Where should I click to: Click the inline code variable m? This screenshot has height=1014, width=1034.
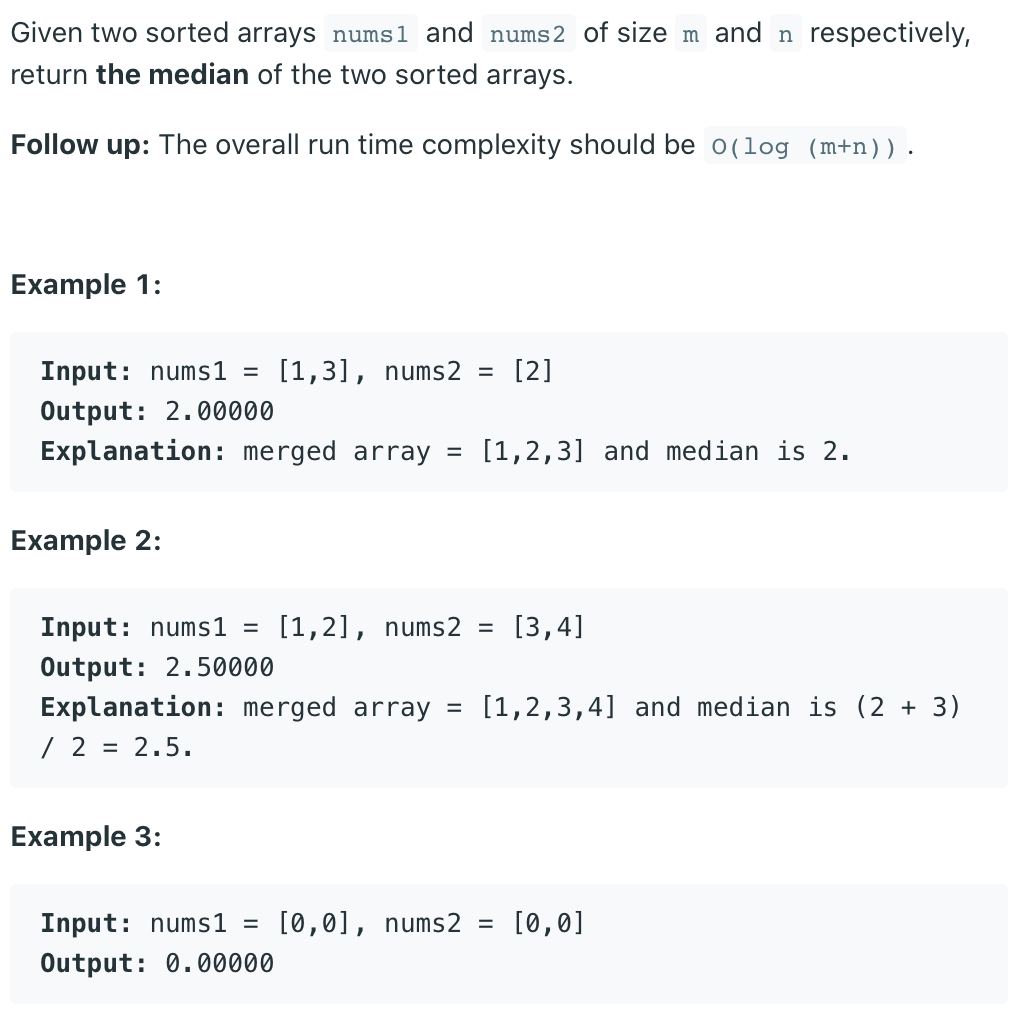tap(690, 34)
